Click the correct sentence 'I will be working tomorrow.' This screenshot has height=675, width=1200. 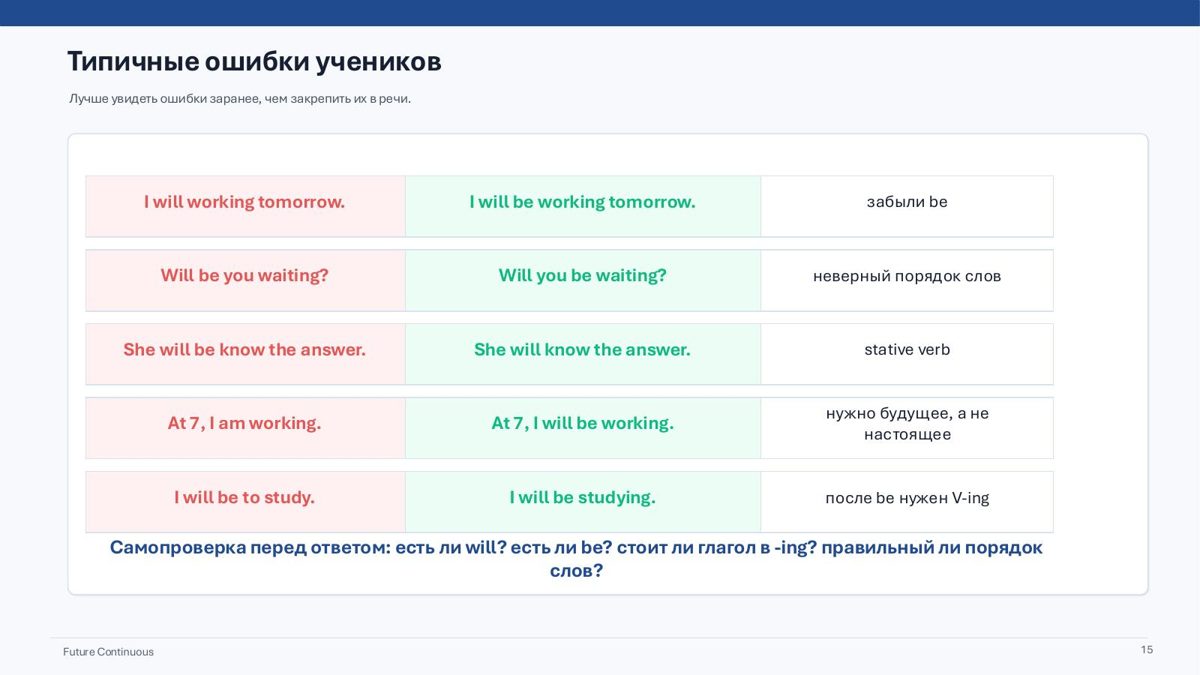[582, 202]
